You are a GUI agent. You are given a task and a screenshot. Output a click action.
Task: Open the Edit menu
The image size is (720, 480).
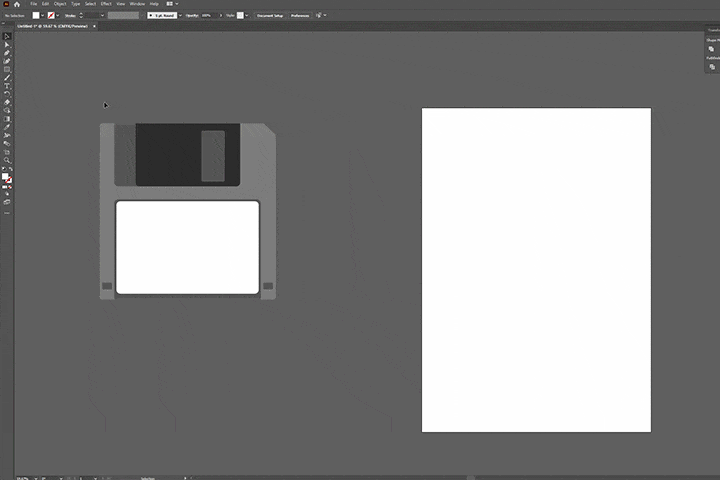[x=45, y=4]
